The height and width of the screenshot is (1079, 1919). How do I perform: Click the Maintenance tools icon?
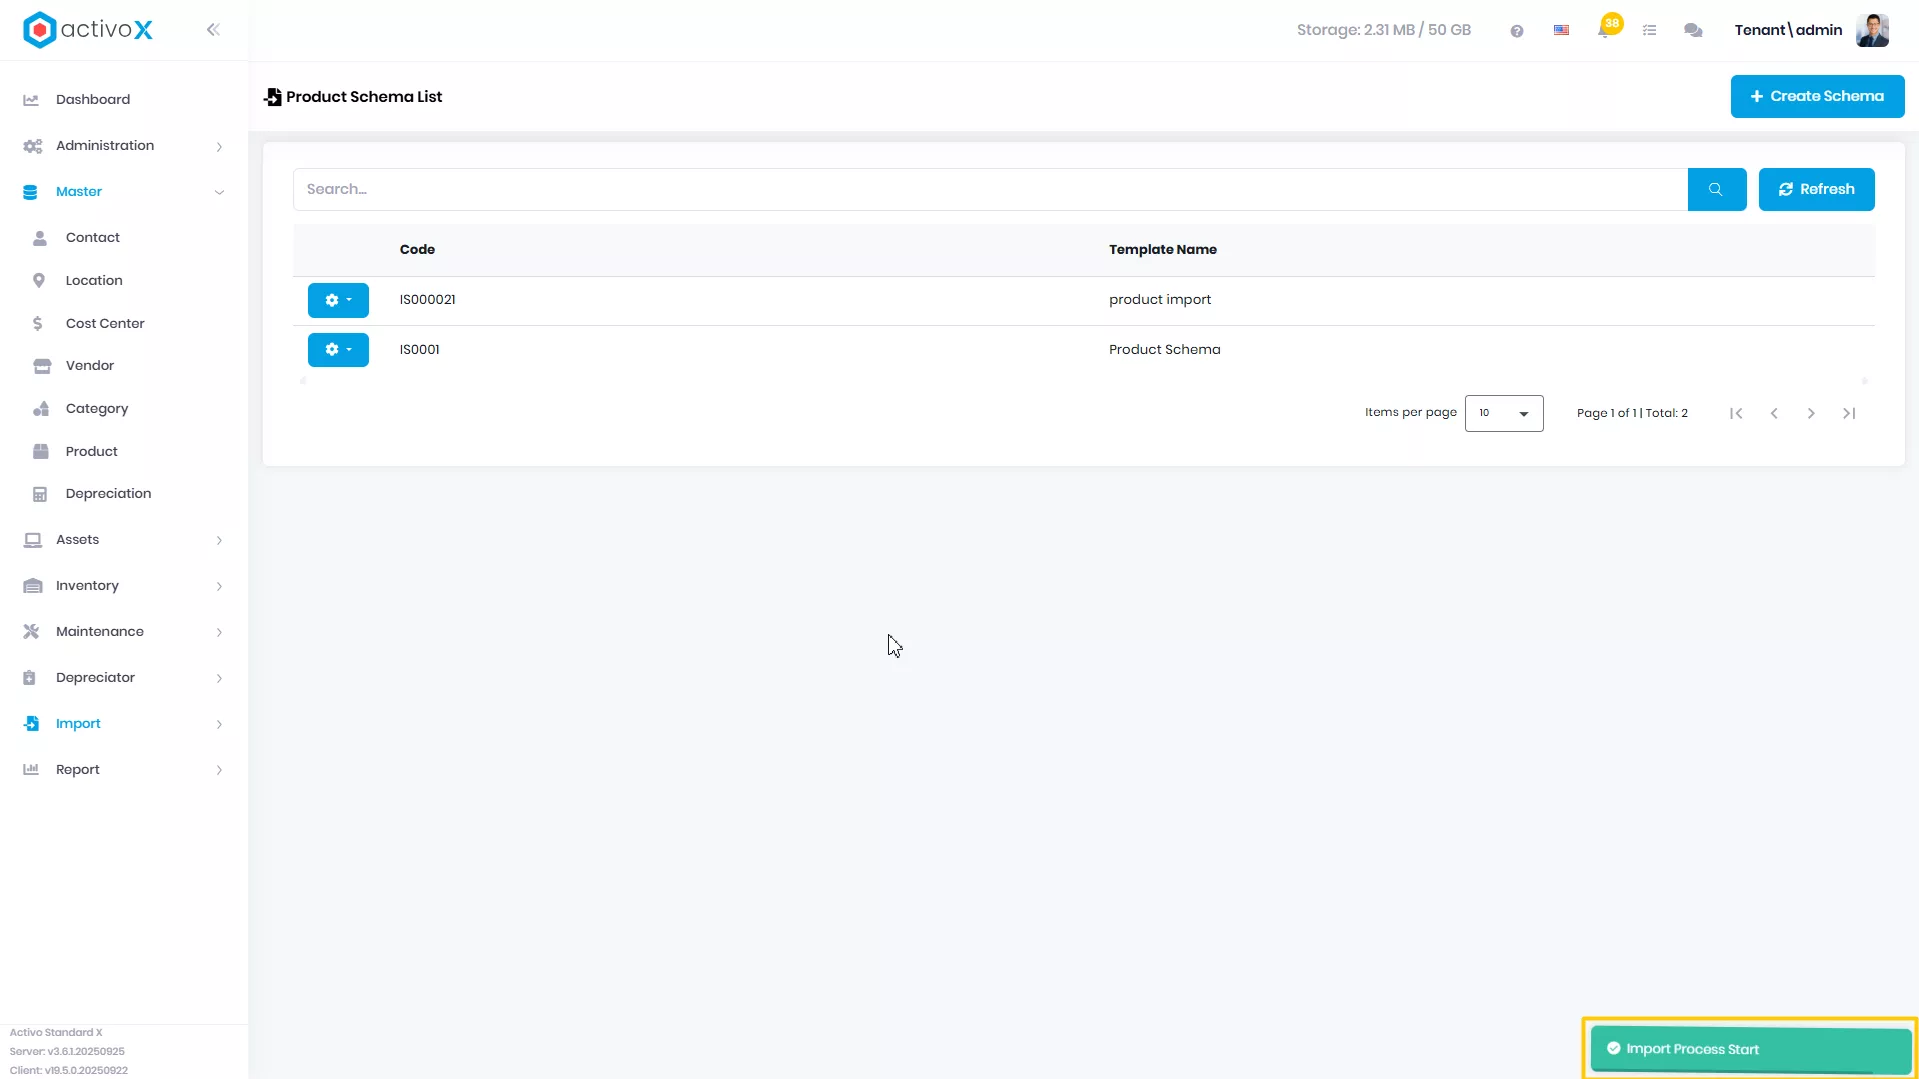[x=31, y=631]
